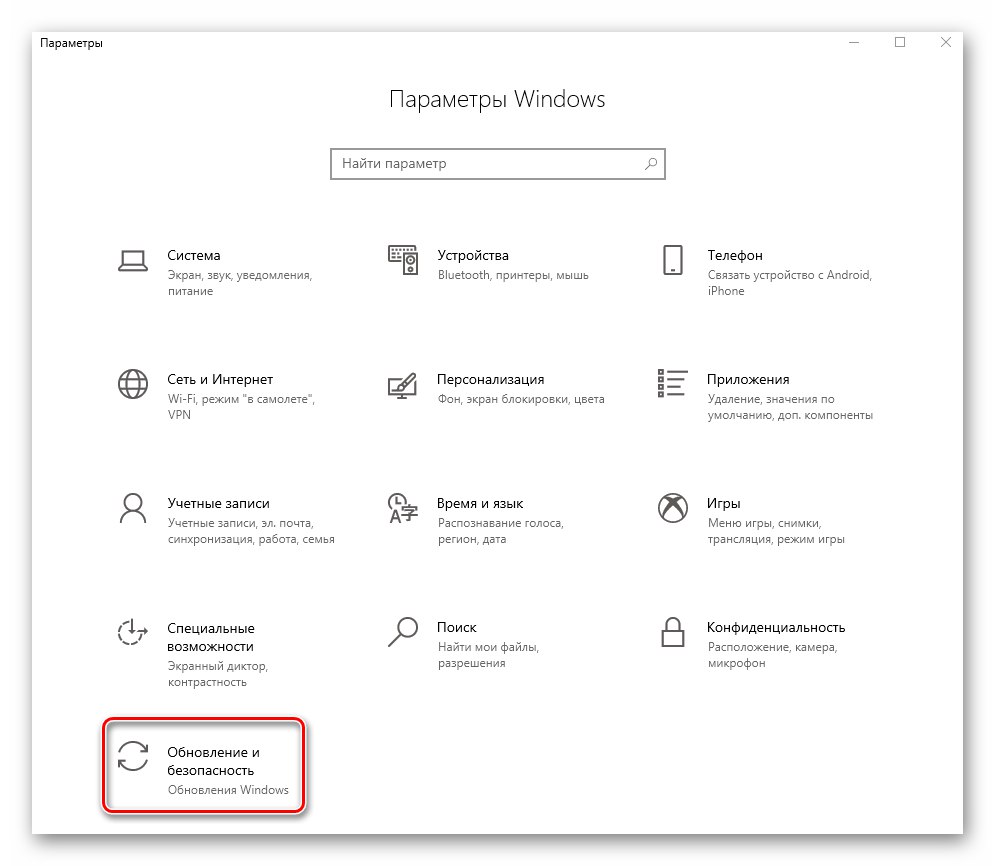Click text 'Фон, экран блокировки, цвета'
Screen dimensions: 995x866
pyautogui.click(x=521, y=399)
